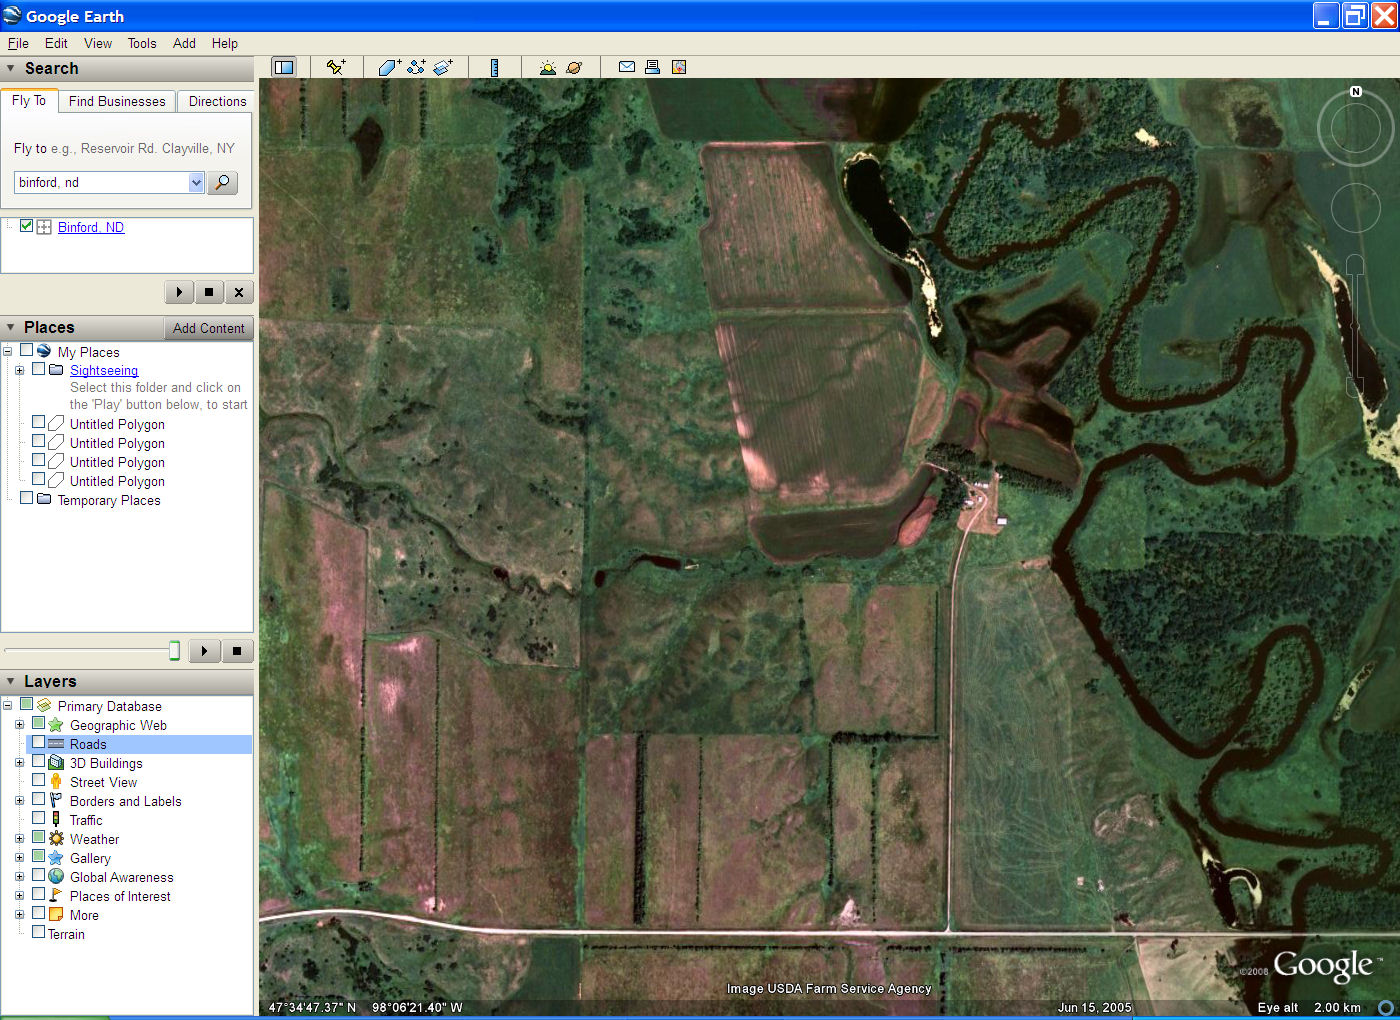The height and width of the screenshot is (1020, 1400).
Task: Click the move joystick ring
Action: pyautogui.click(x=1356, y=207)
